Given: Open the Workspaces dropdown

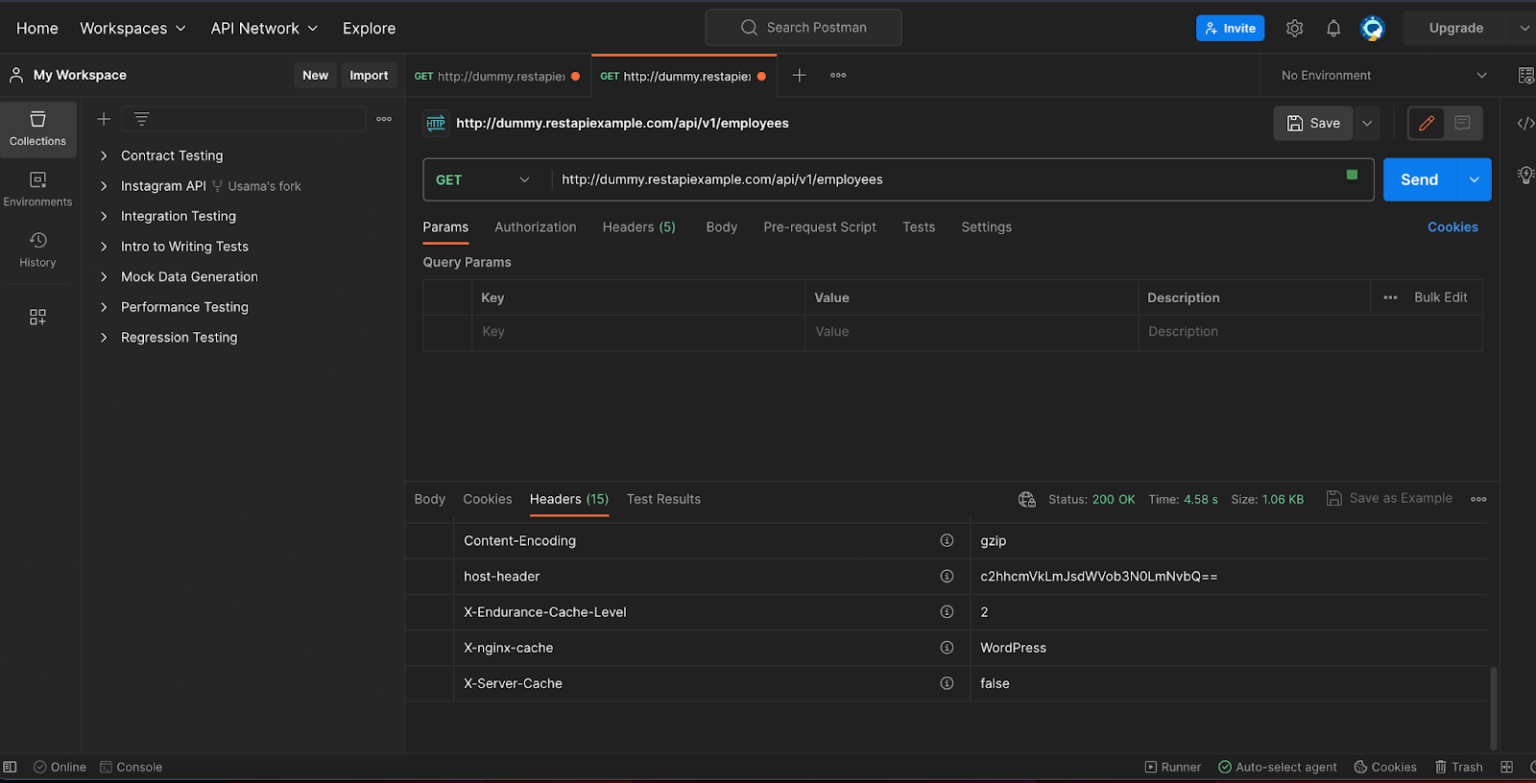Looking at the screenshot, I should [x=133, y=28].
